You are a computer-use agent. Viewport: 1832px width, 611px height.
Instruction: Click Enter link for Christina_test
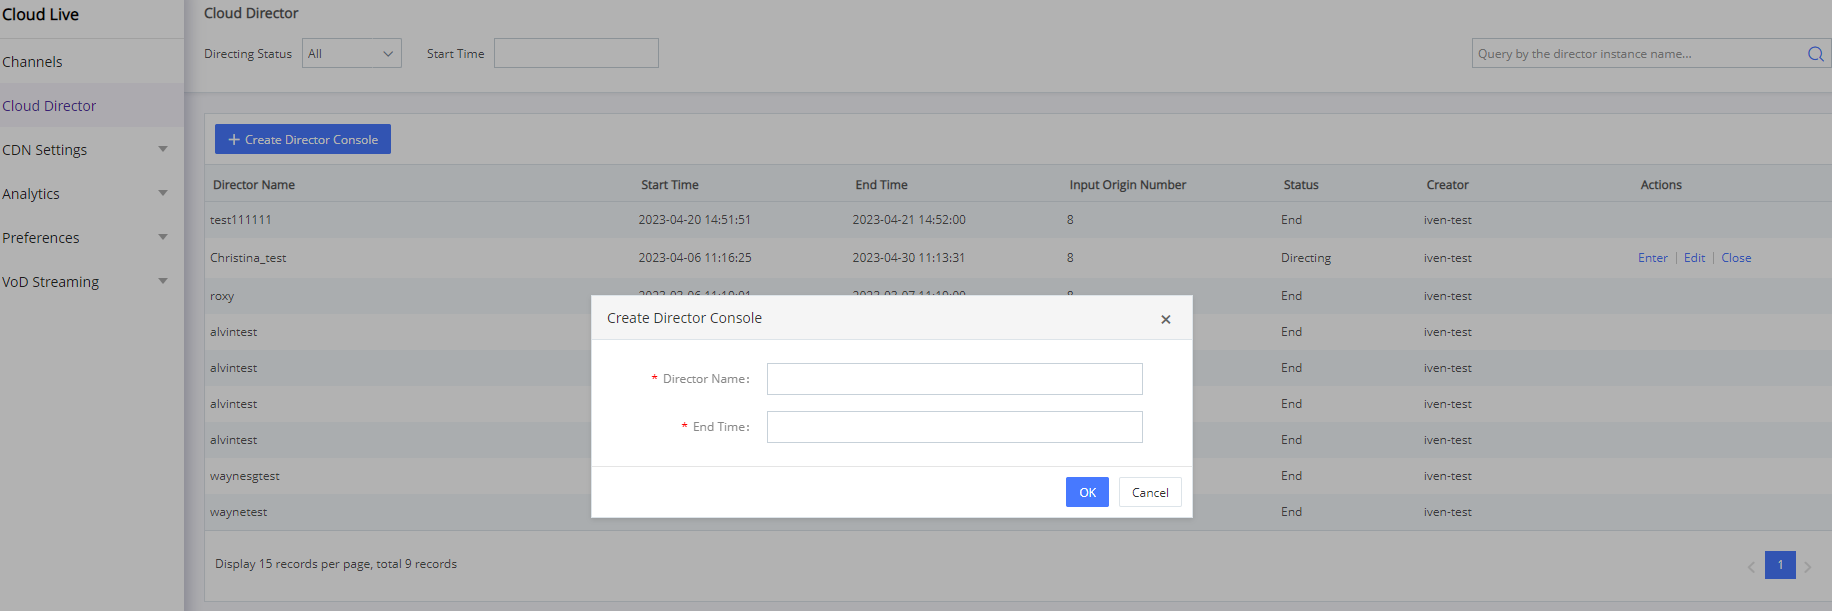1652,258
